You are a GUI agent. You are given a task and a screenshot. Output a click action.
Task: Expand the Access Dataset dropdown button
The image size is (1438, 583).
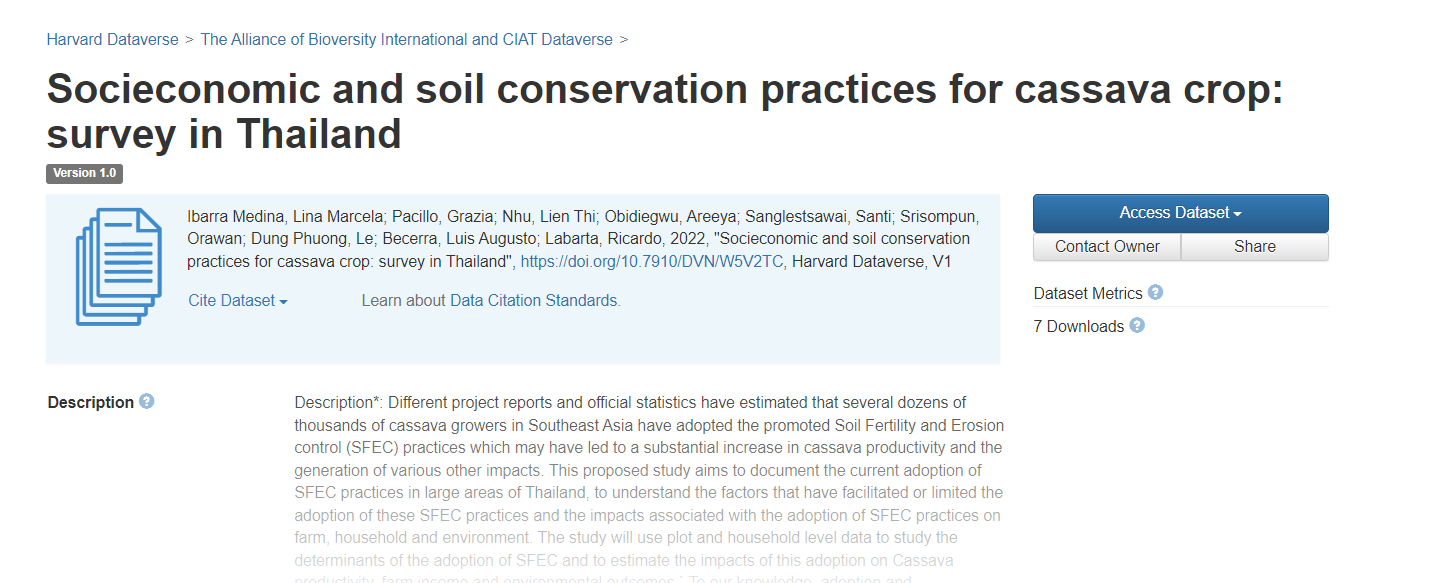coord(1180,213)
